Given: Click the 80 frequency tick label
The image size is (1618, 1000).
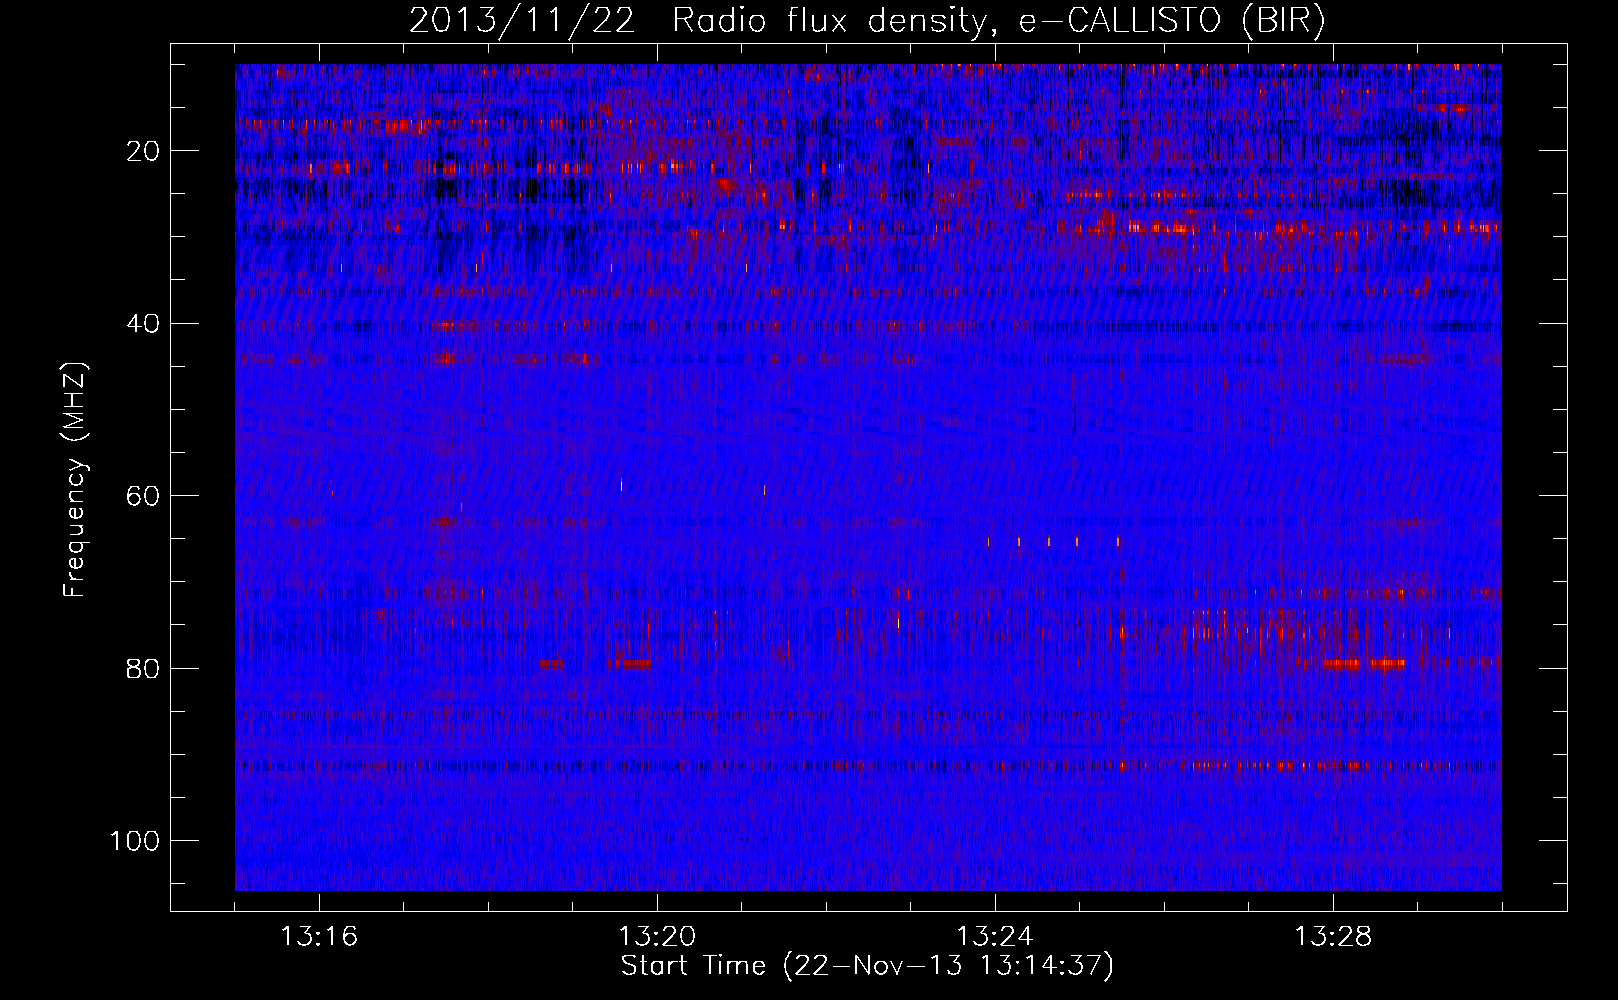Looking at the screenshot, I should tap(144, 668).
